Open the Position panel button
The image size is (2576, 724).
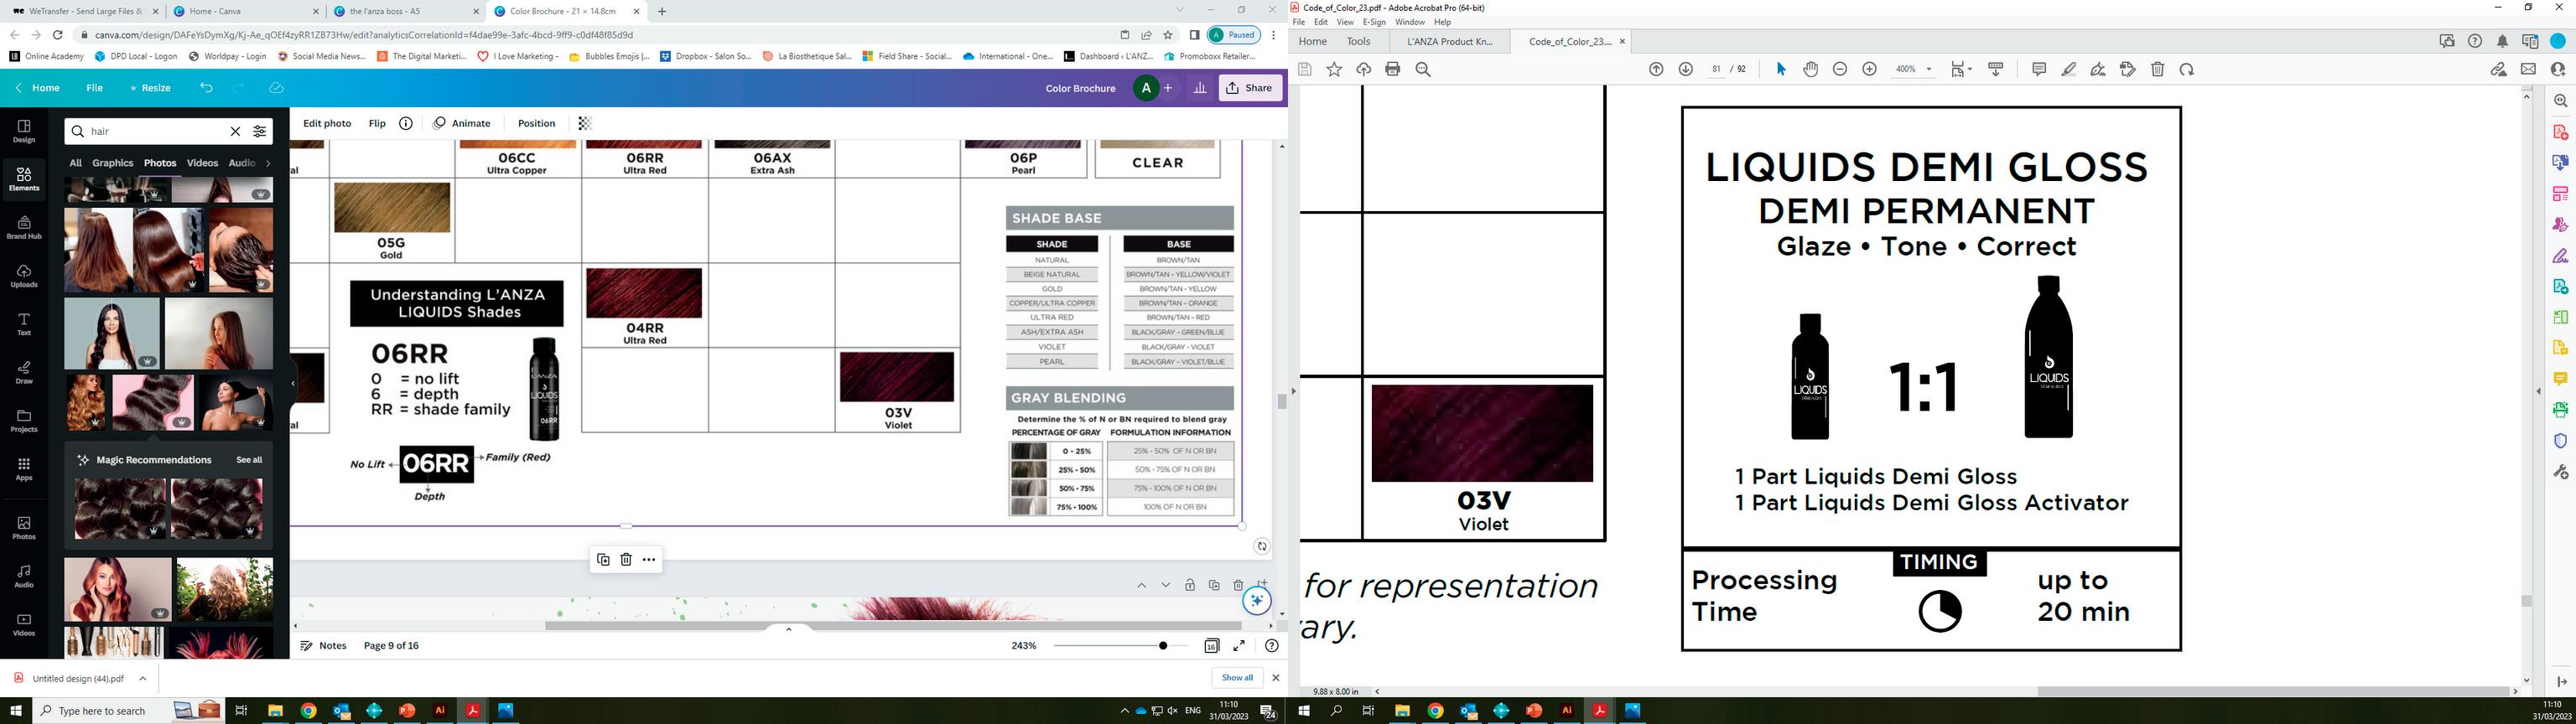click(x=536, y=123)
